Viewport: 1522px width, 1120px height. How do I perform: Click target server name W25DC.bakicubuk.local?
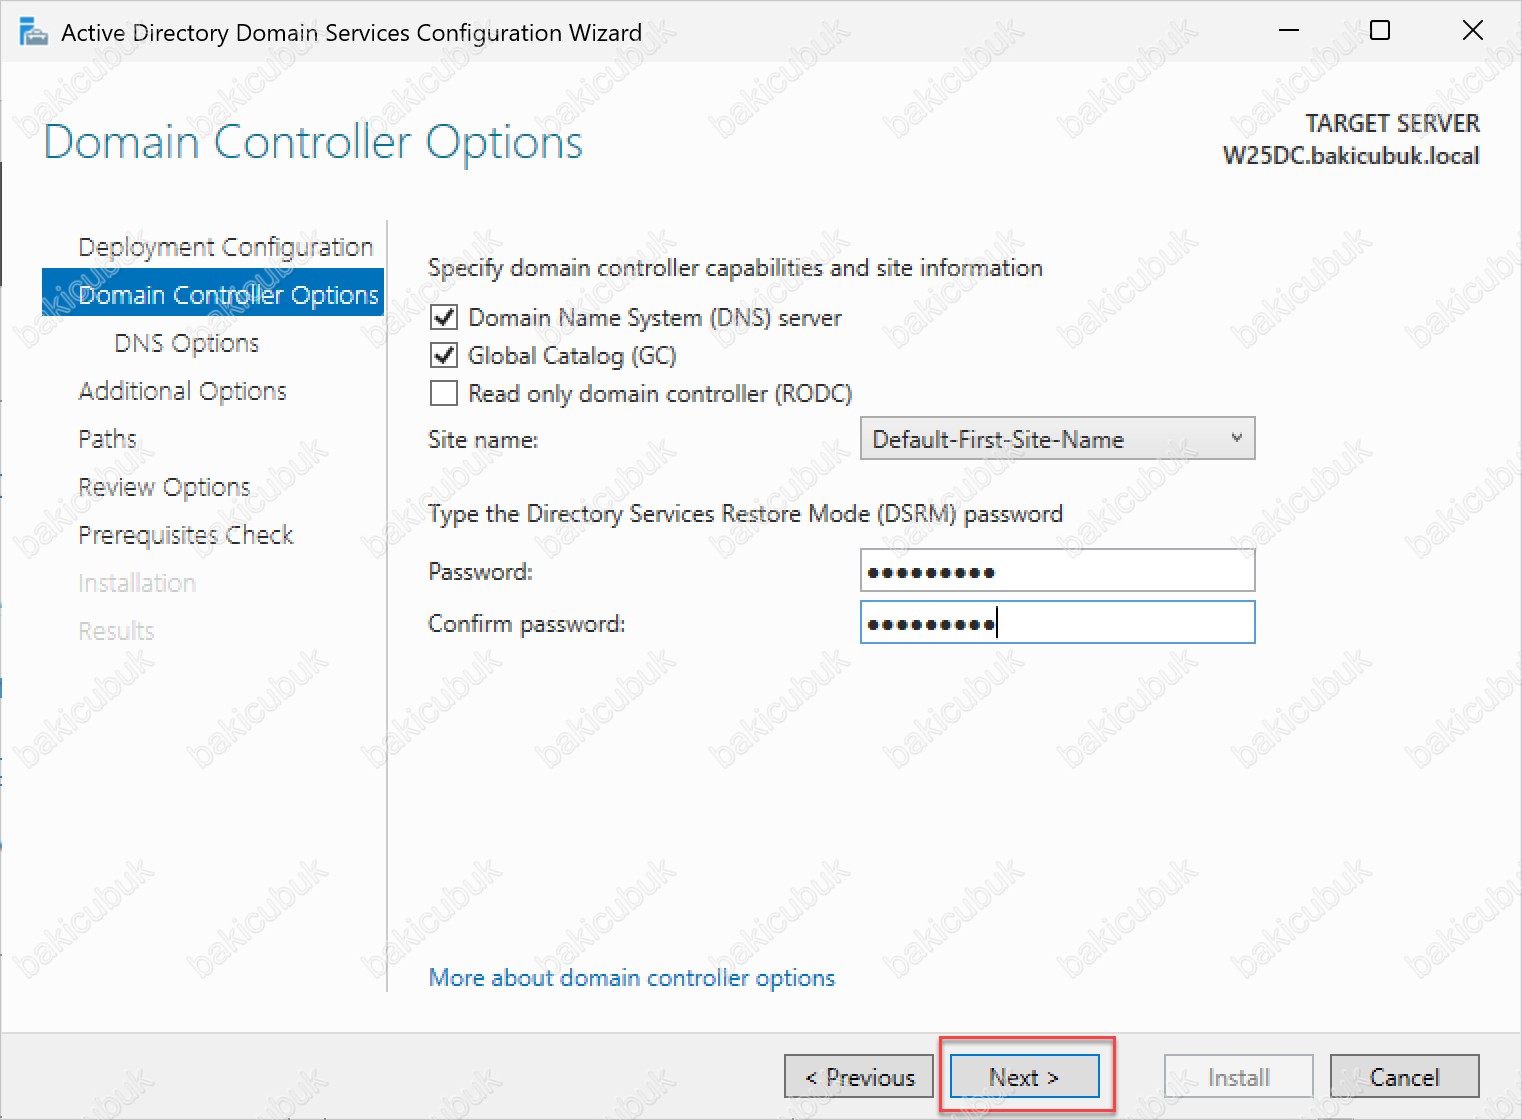(1351, 156)
